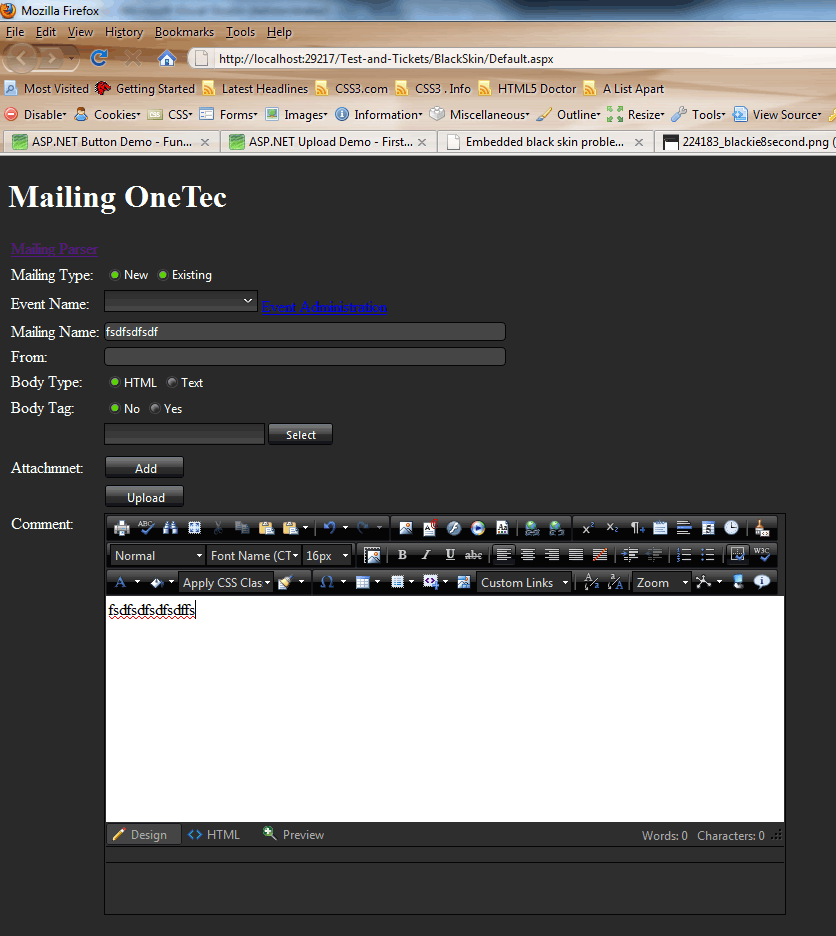Select Existing mailing type radio
This screenshot has height=936, width=836.
pos(162,275)
